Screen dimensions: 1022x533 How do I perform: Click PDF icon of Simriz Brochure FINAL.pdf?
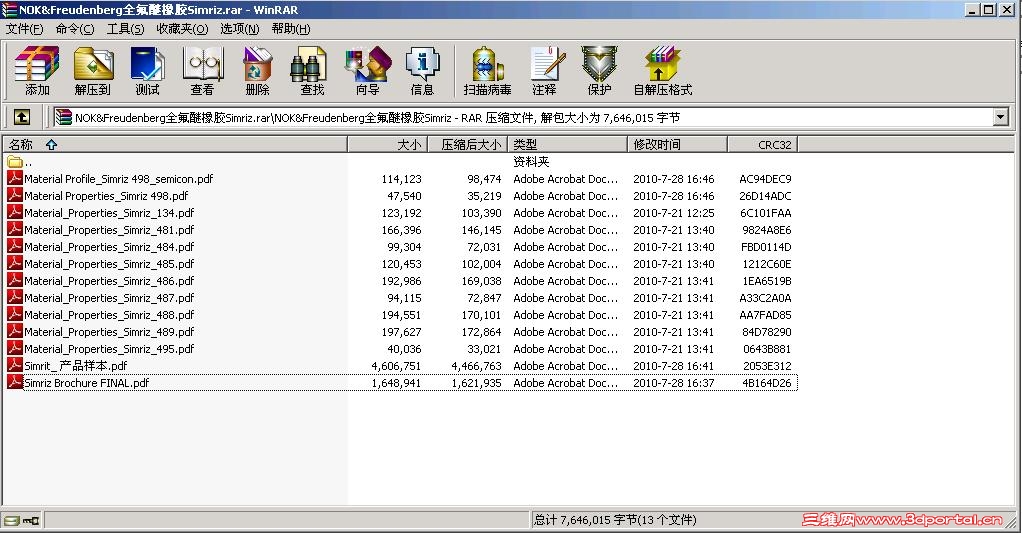coord(14,382)
